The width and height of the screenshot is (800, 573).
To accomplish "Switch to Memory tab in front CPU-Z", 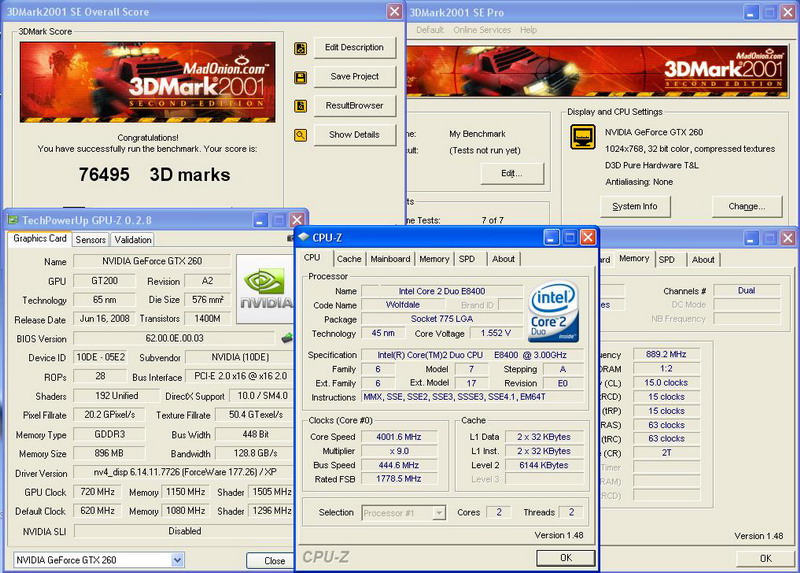I will pos(434,259).
